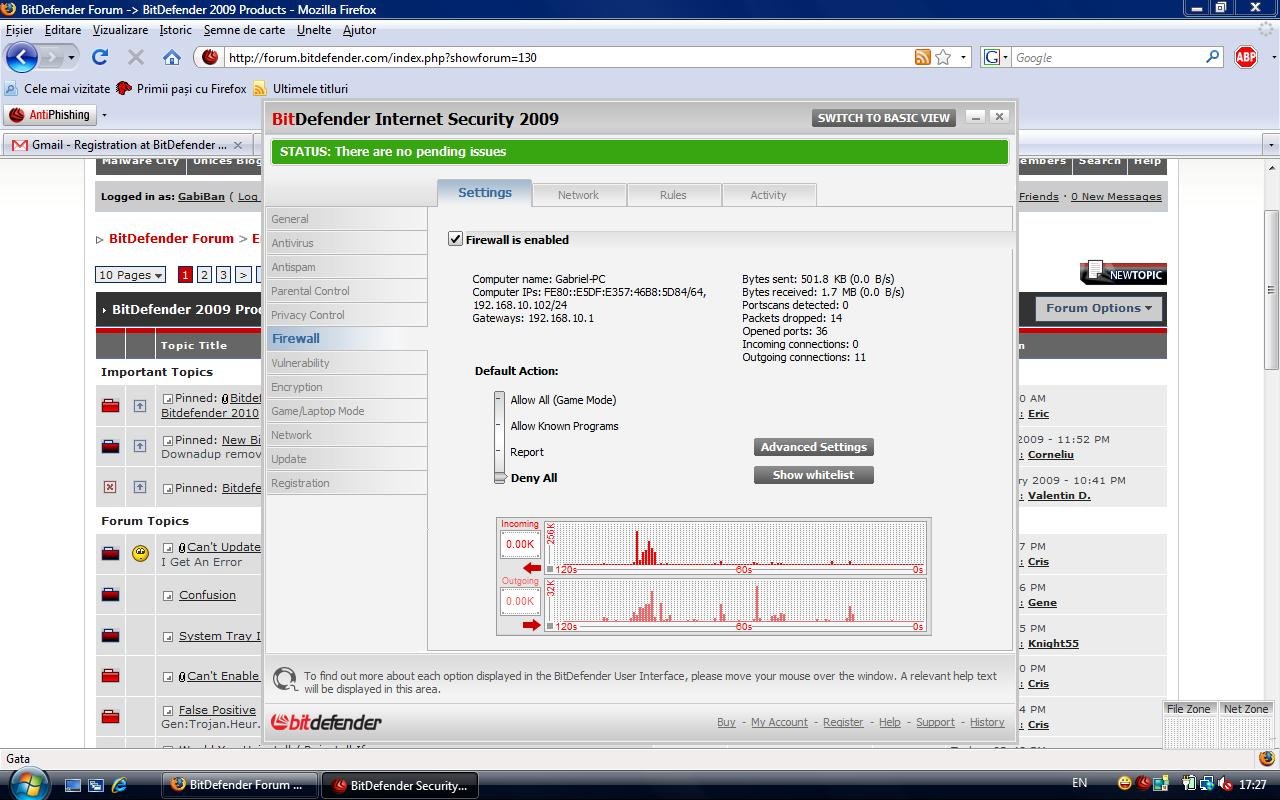This screenshot has height=800, width=1280.
Task: Open Vulnerability section in sidebar
Action: 346,363
